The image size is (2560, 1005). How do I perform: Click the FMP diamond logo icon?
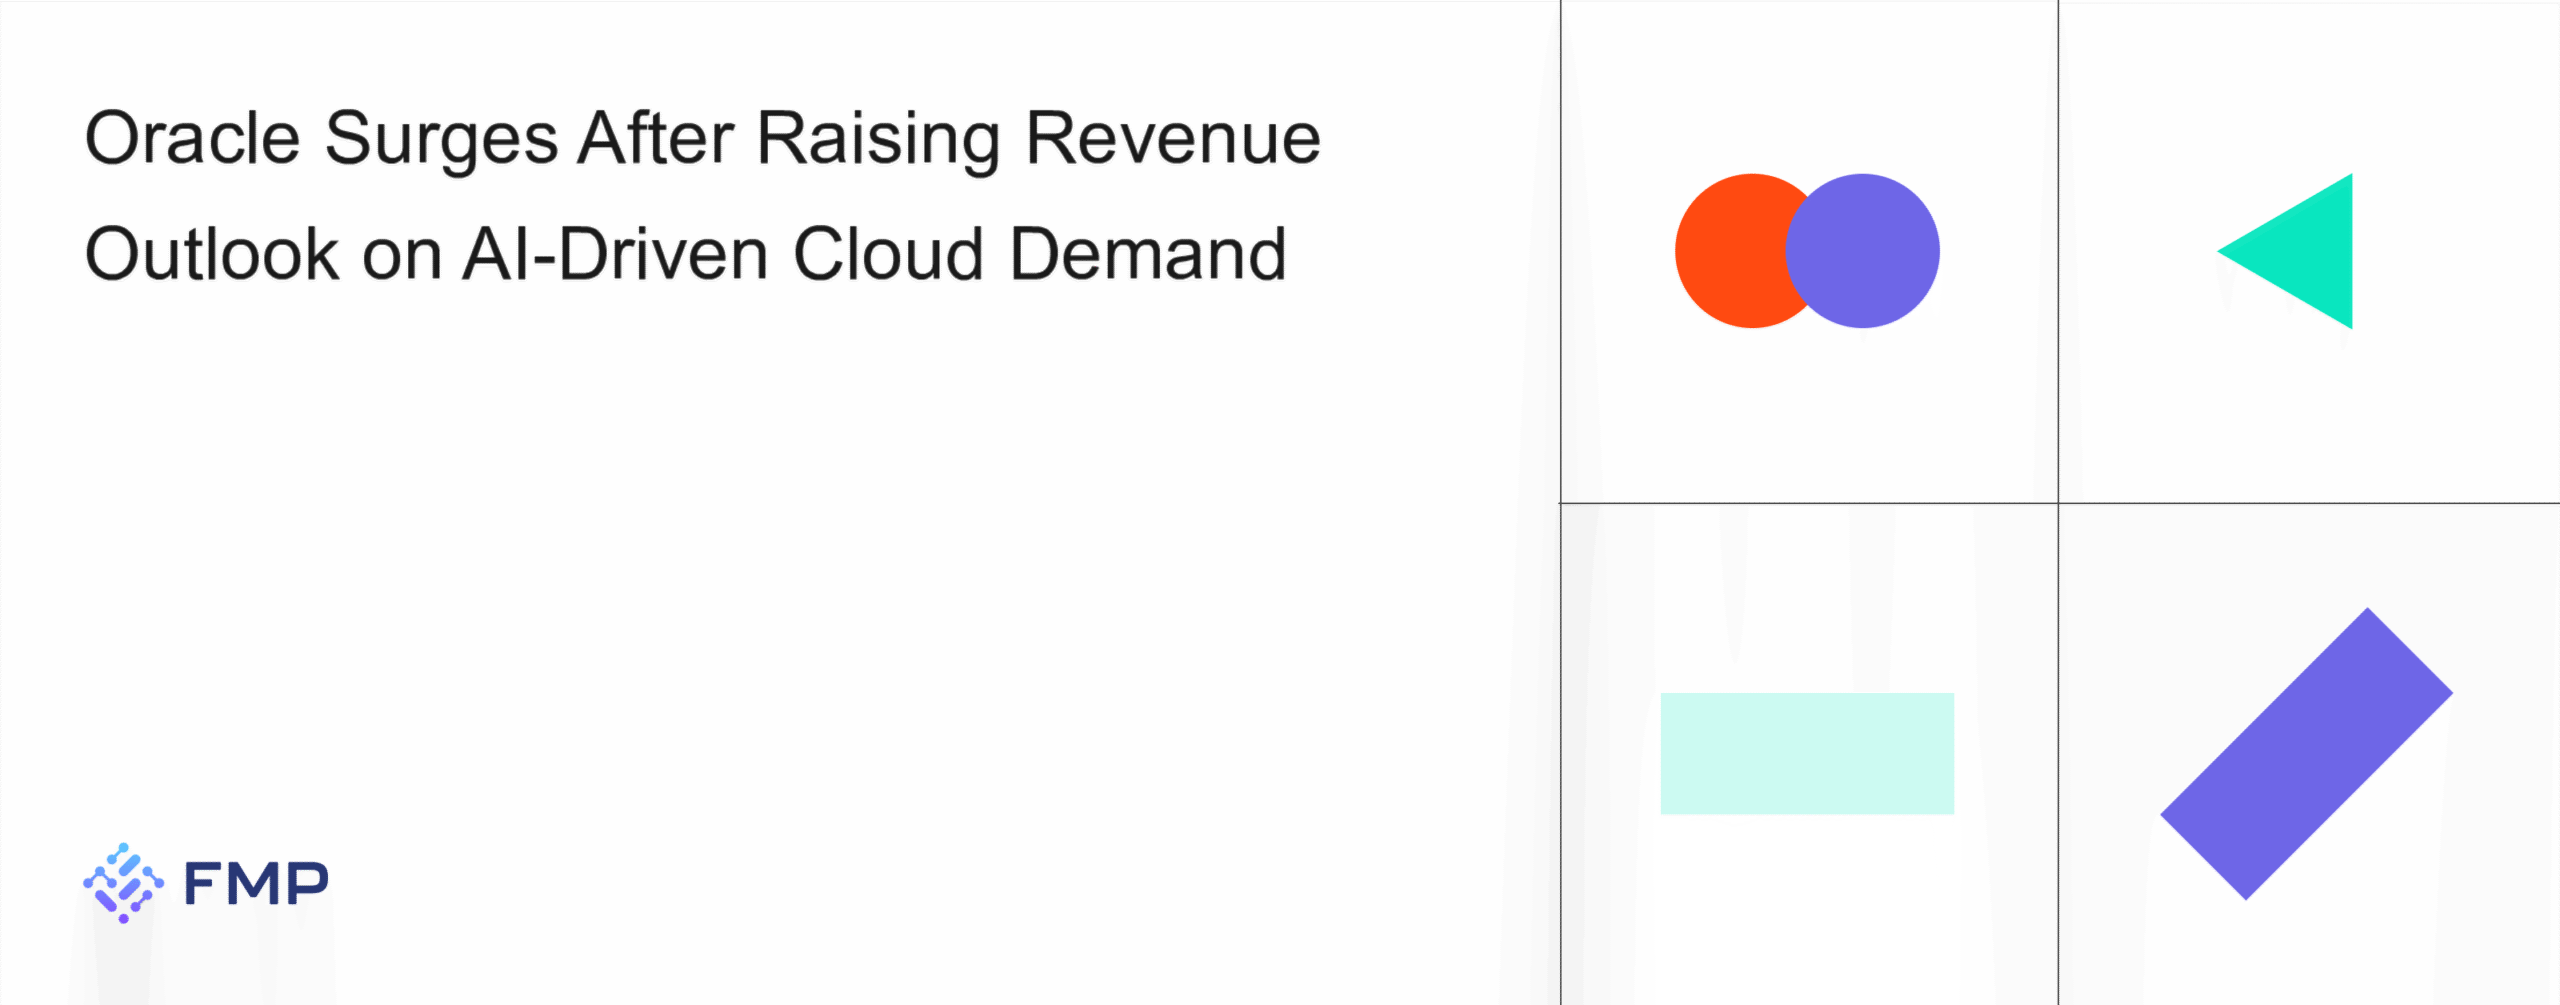(123, 882)
